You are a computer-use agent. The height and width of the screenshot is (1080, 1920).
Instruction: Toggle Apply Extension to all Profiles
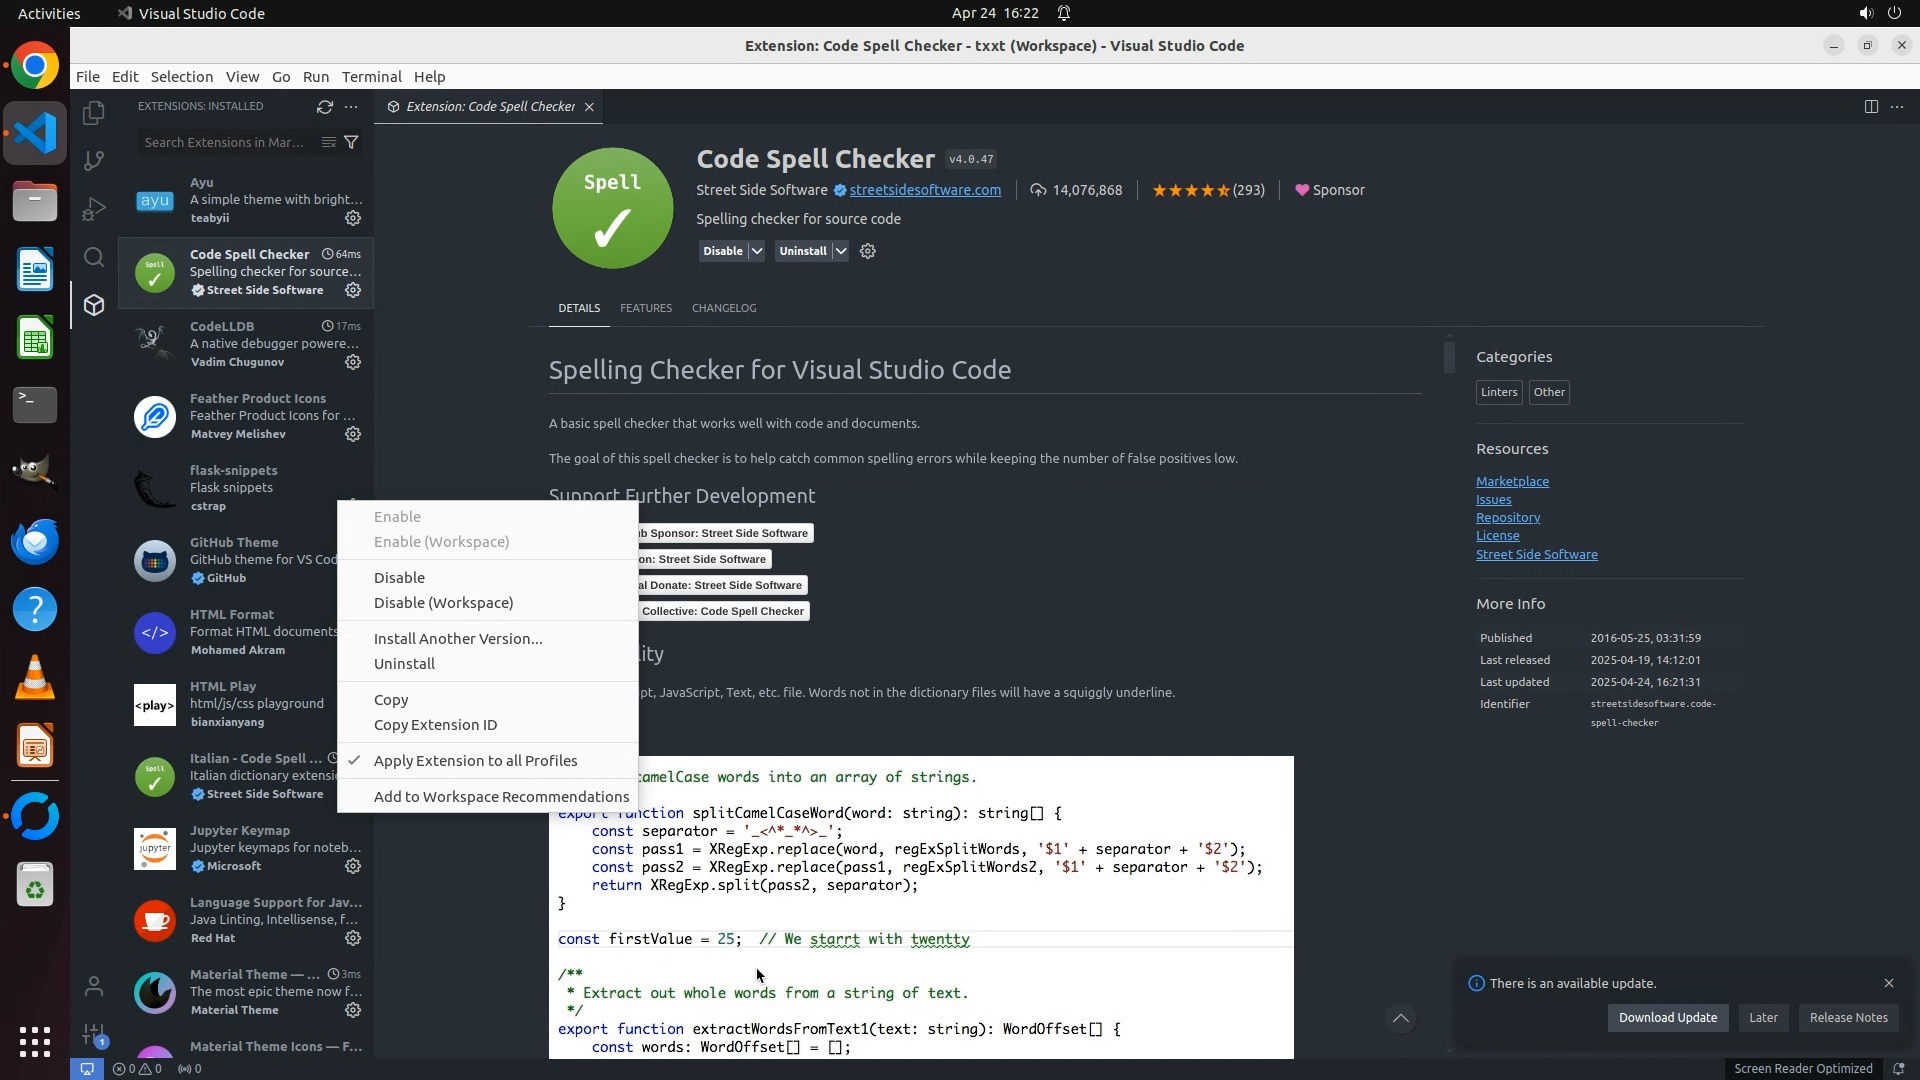(475, 760)
